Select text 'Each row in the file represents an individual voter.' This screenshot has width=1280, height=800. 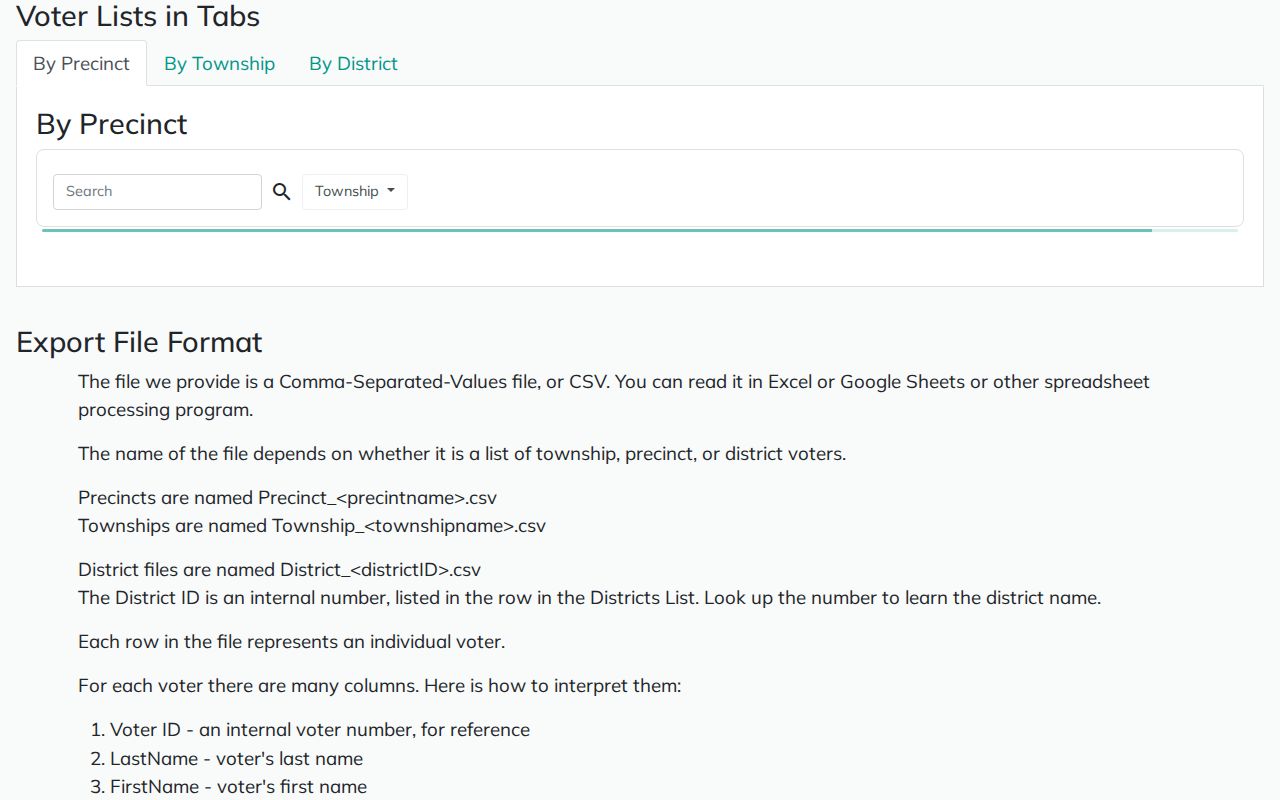(292, 641)
